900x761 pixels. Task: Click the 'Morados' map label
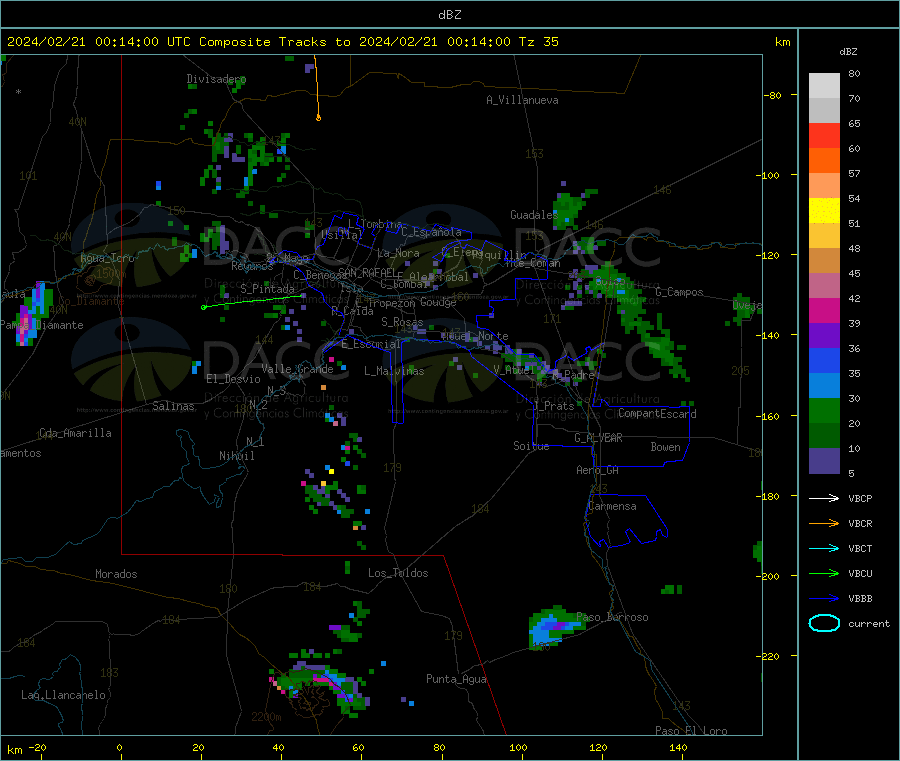[x=116, y=574]
